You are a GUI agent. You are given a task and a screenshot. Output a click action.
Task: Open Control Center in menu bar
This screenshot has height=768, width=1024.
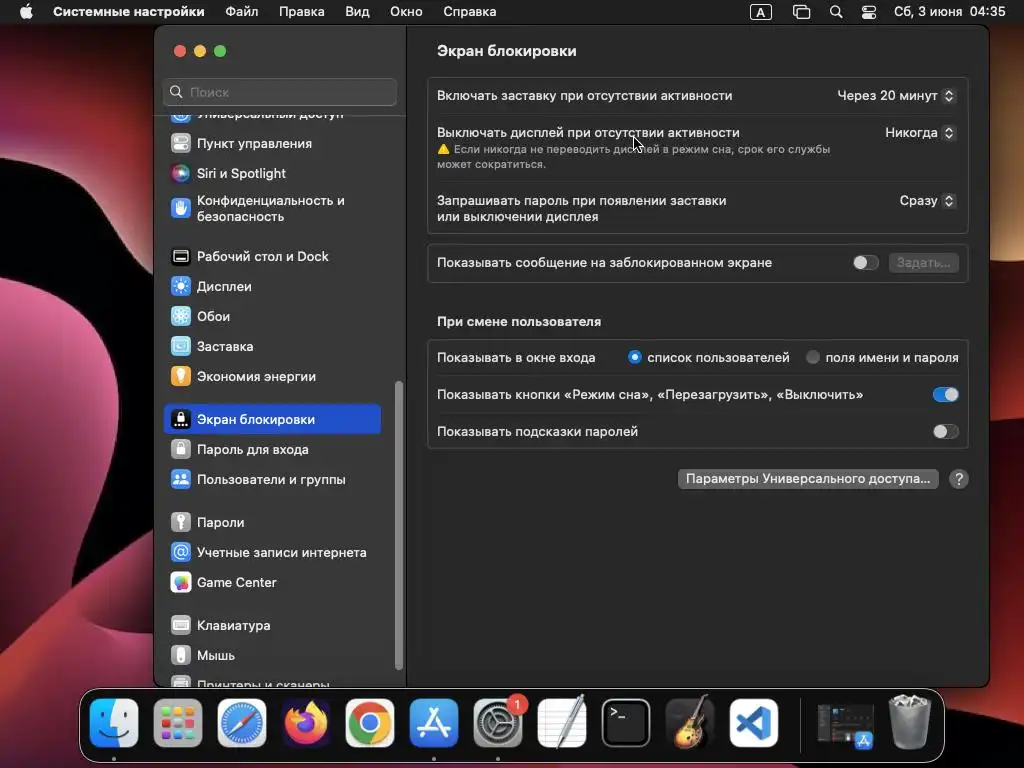(869, 12)
